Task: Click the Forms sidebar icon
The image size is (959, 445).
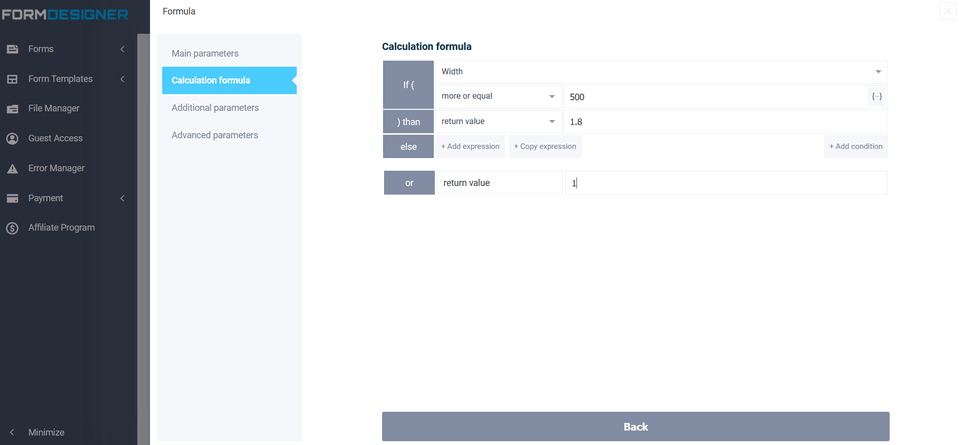Action: (x=13, y=49)
